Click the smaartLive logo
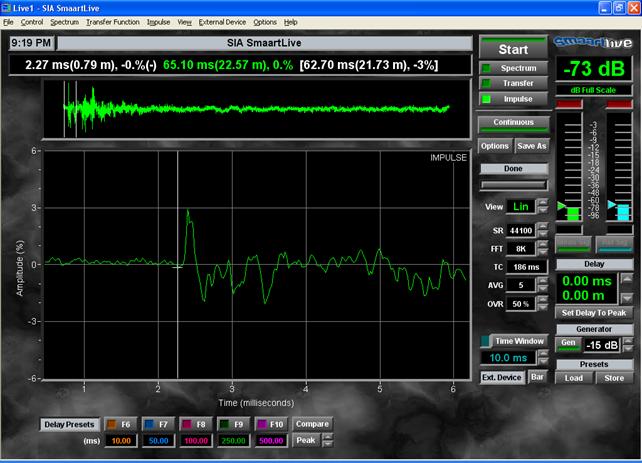The width and height of the screenshot is (642, 463). [594, 42]
